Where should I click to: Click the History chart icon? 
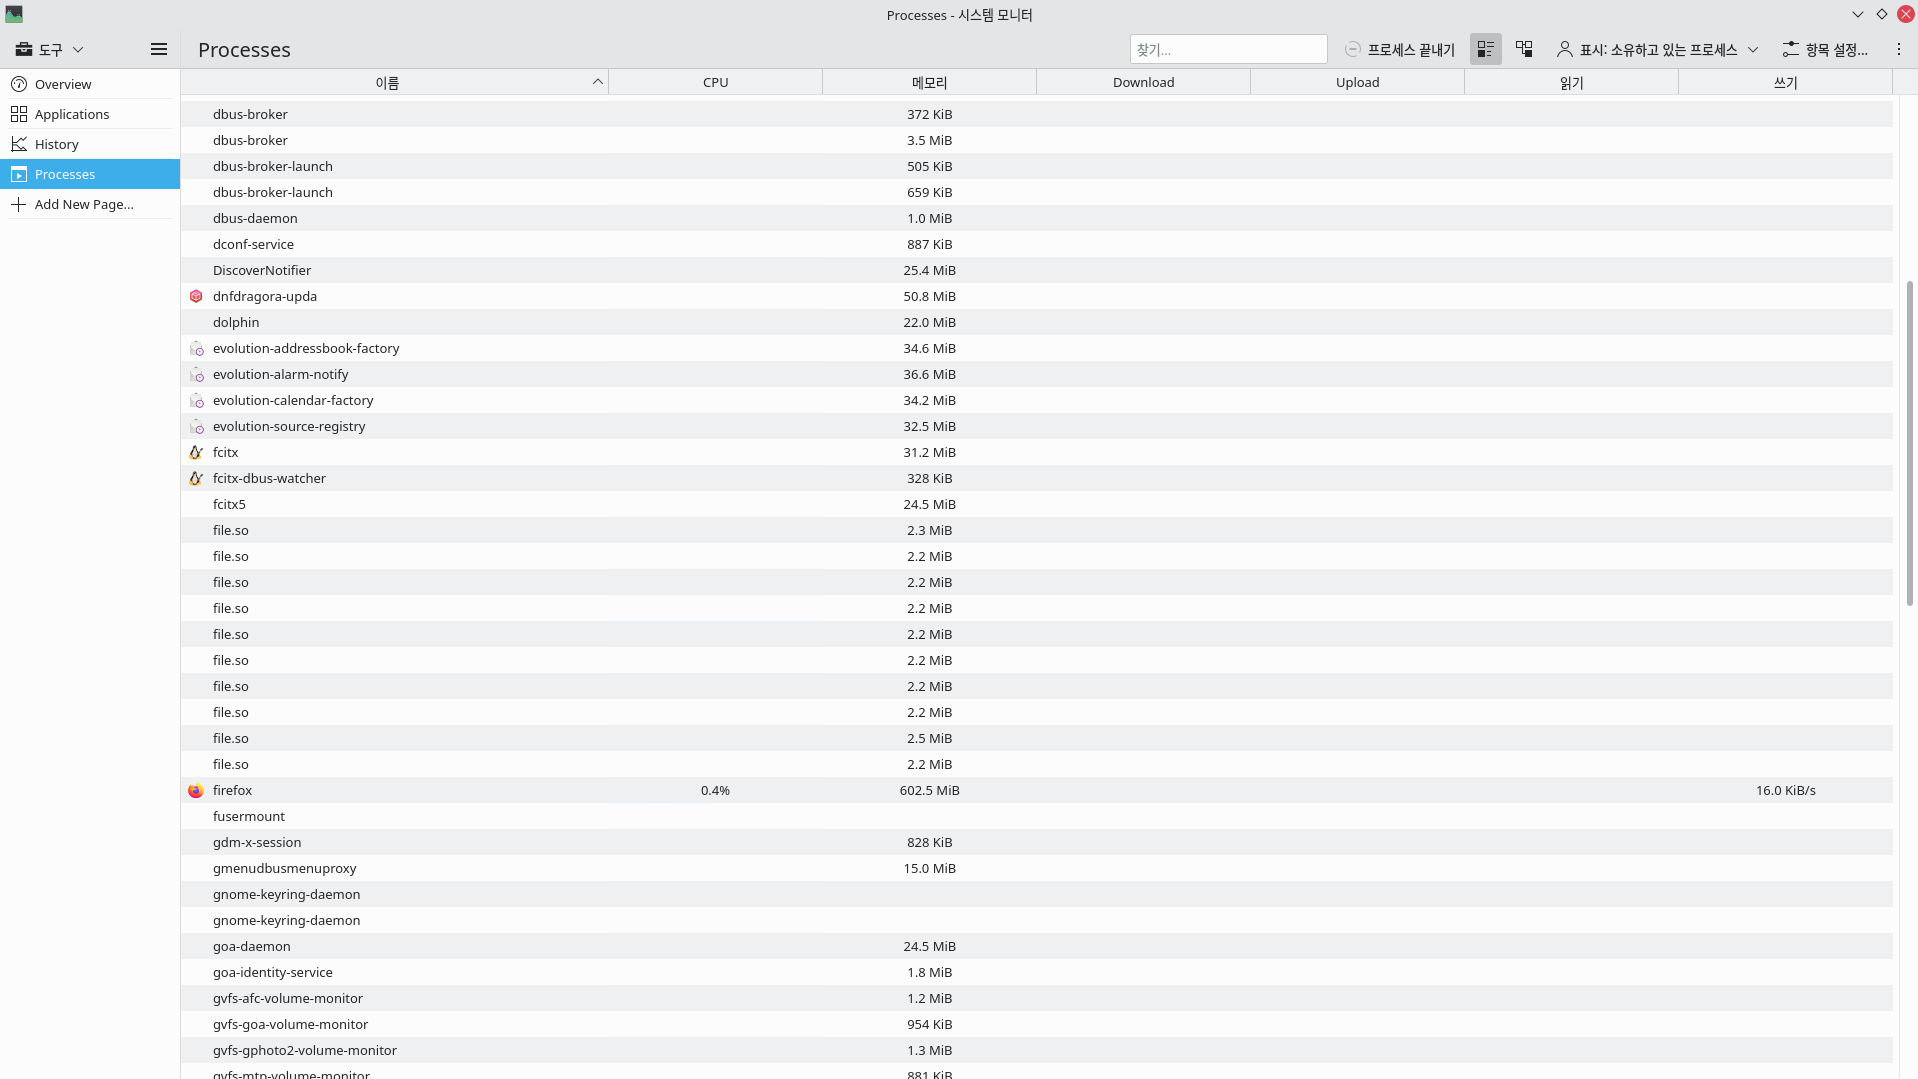pos(19,144)
